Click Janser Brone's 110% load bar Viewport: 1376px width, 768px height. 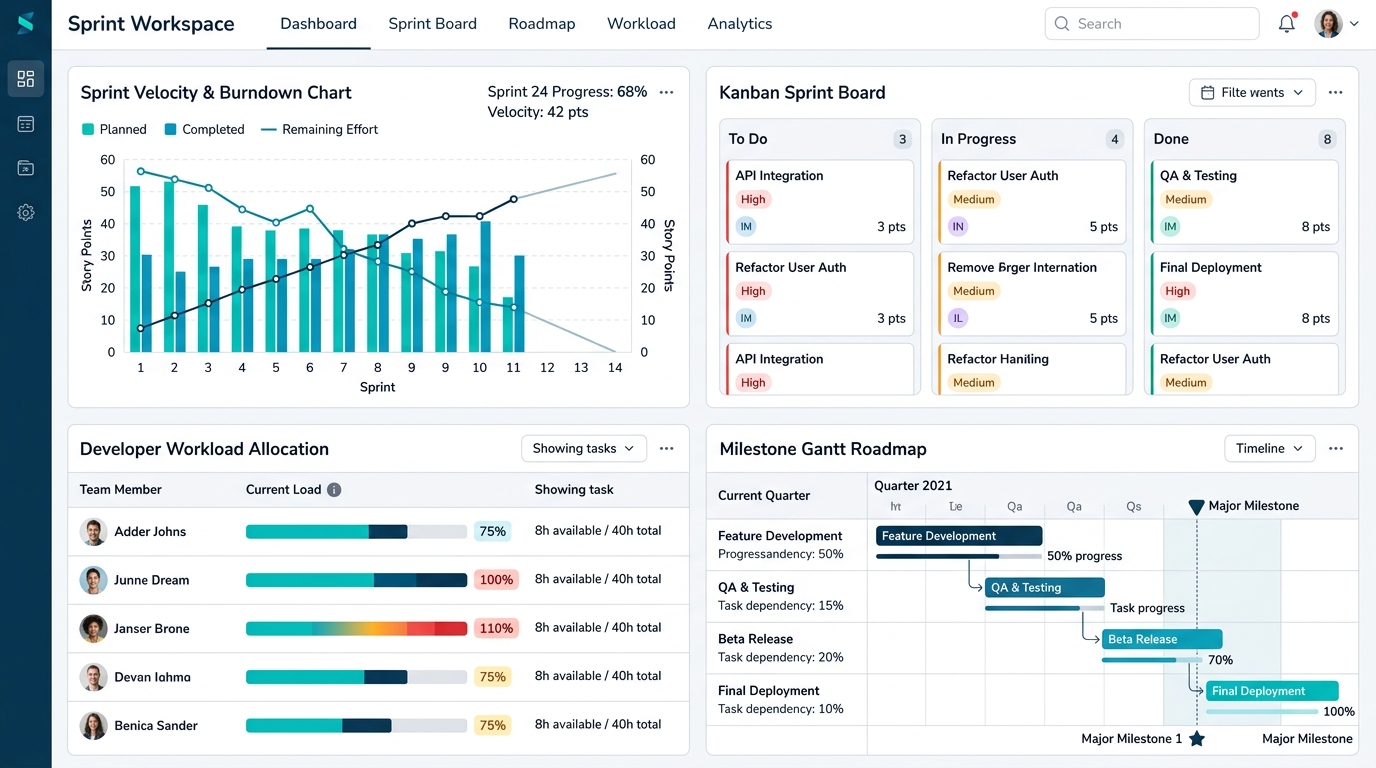[x=356, y=629]
